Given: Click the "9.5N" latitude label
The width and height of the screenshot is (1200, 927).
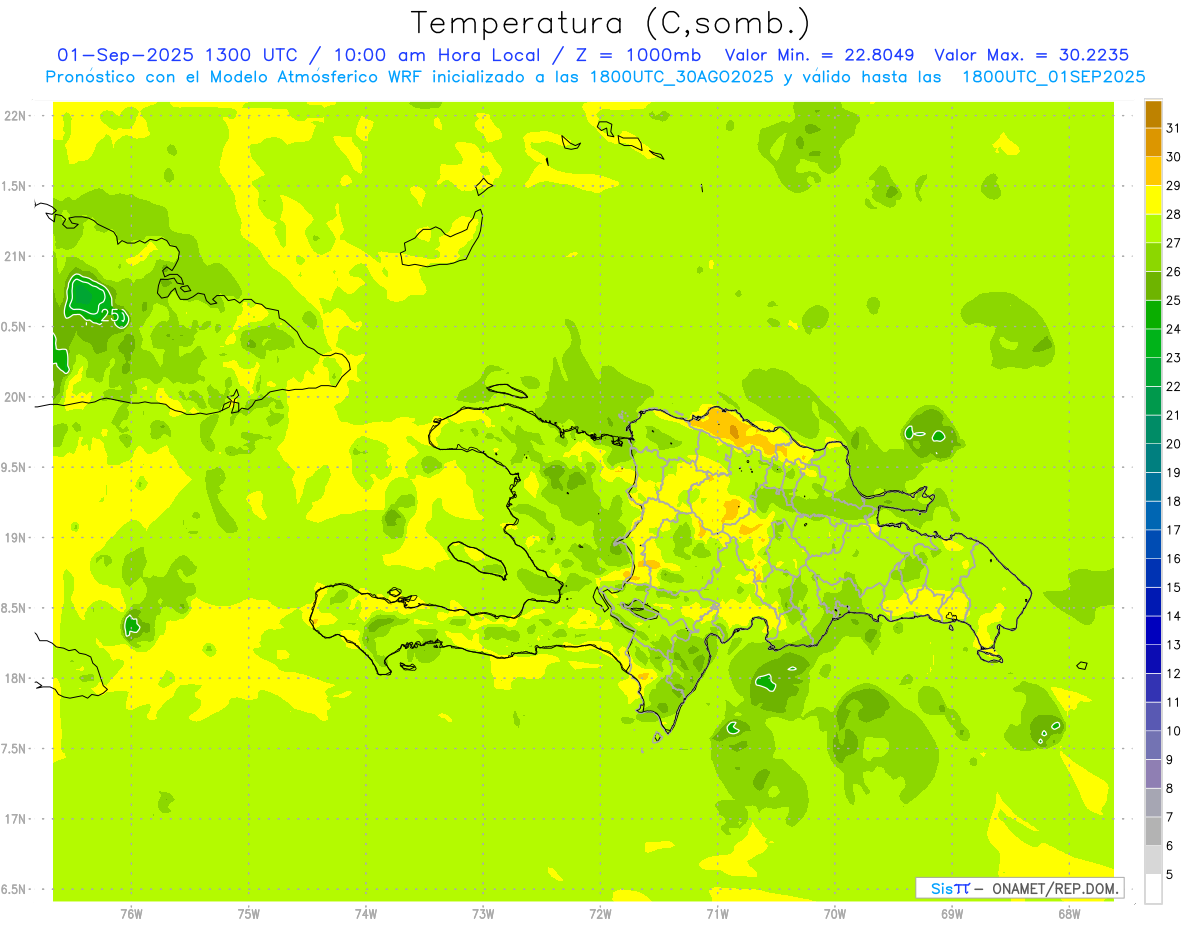Looking at the screenshot, I should (14, 468).
